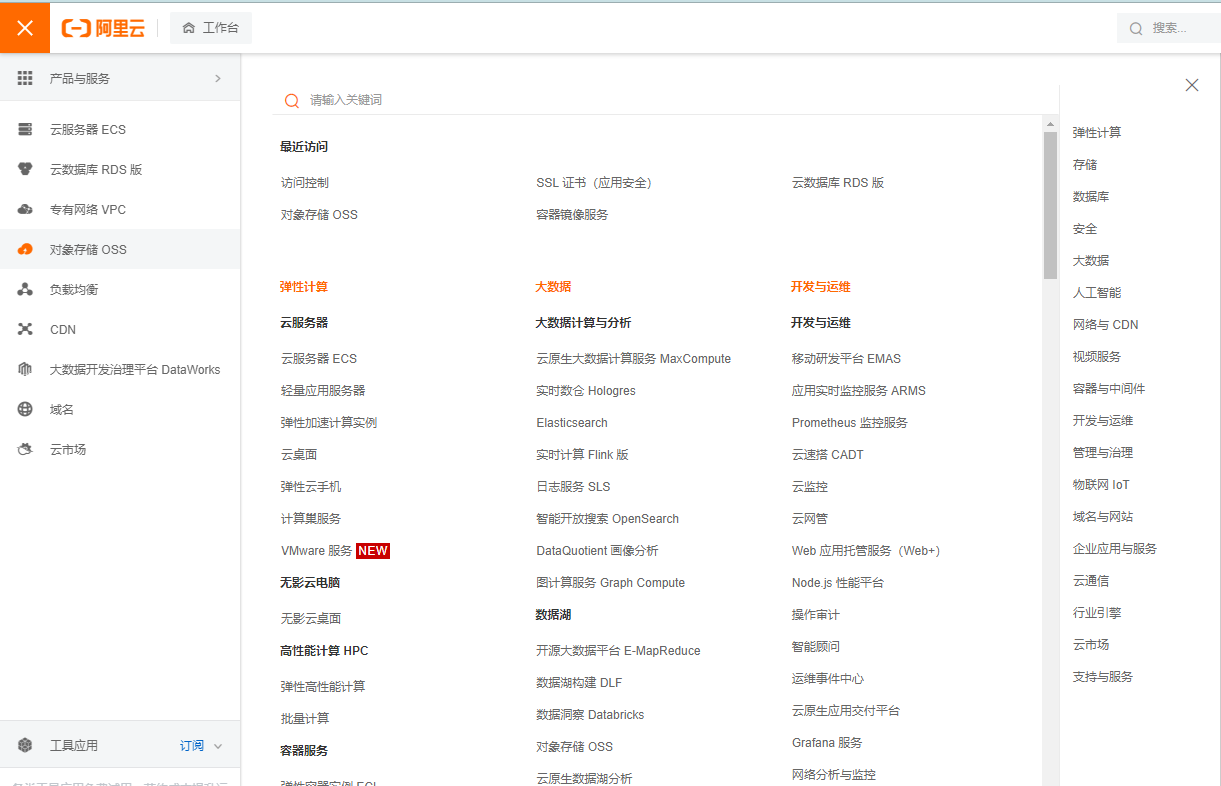This screenshot has width=1221, height=786.
Task: Open 云原生大数据计算服务 MaxCompute link
Action: coord(634,358)
